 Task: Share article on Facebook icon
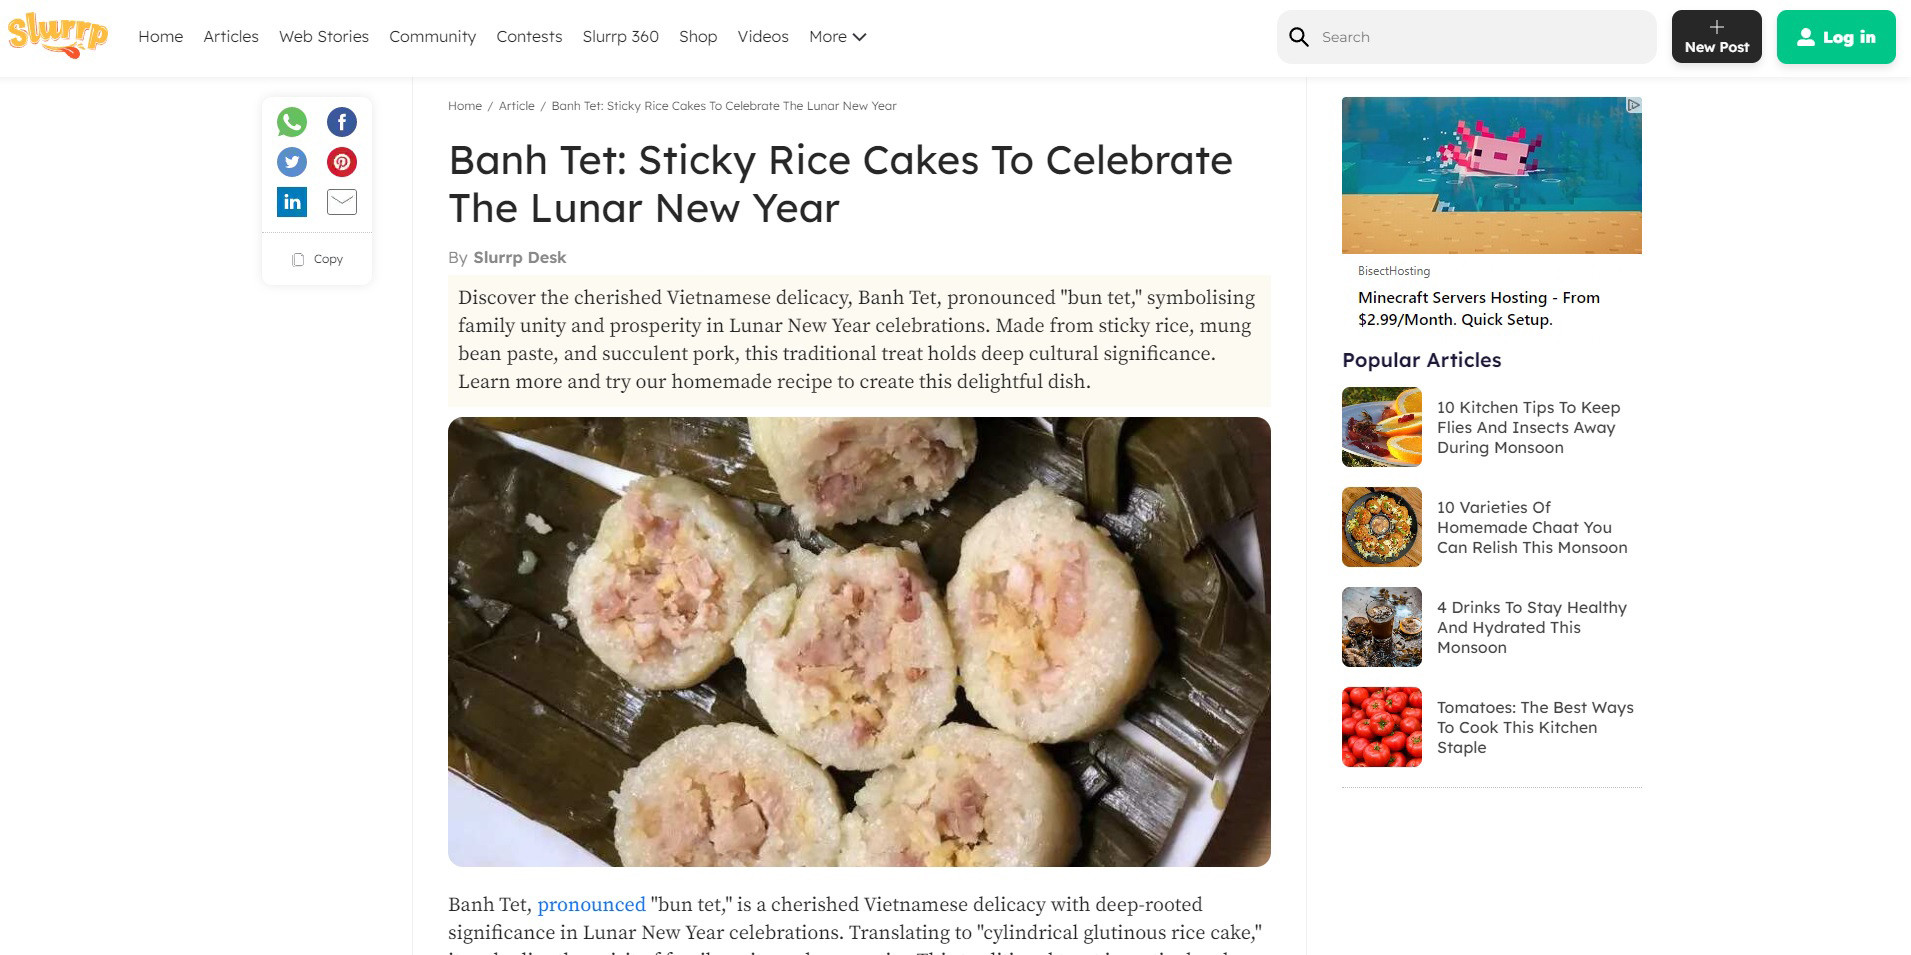click(x=342, y=122)
